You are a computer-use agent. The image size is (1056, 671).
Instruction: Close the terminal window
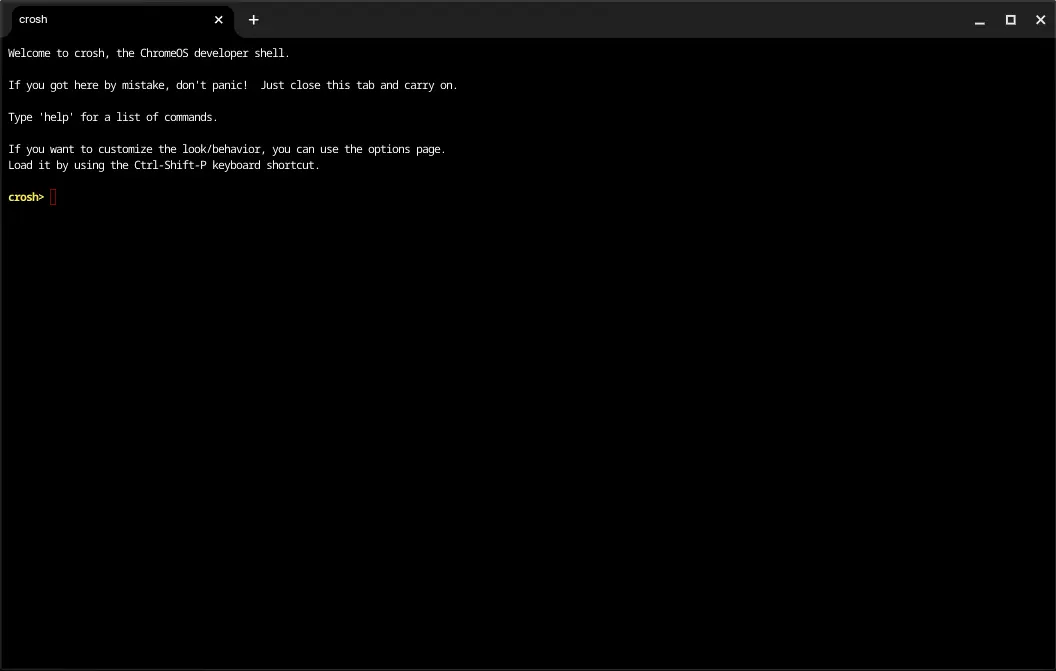click(1040, 20)
